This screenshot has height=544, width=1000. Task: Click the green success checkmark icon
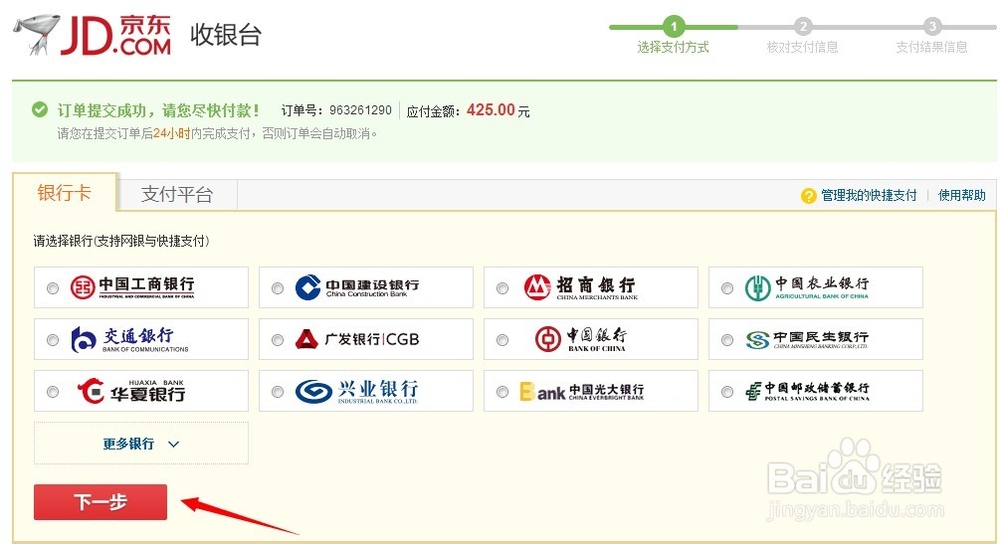click(40, 110)
